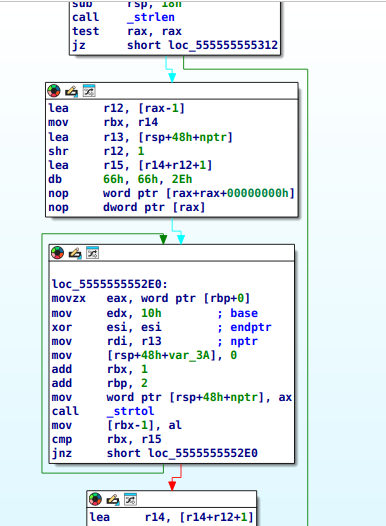Click the 'shr r12, 1' instruction
This screenshot has width=386, height=526.
pos(96,151)
